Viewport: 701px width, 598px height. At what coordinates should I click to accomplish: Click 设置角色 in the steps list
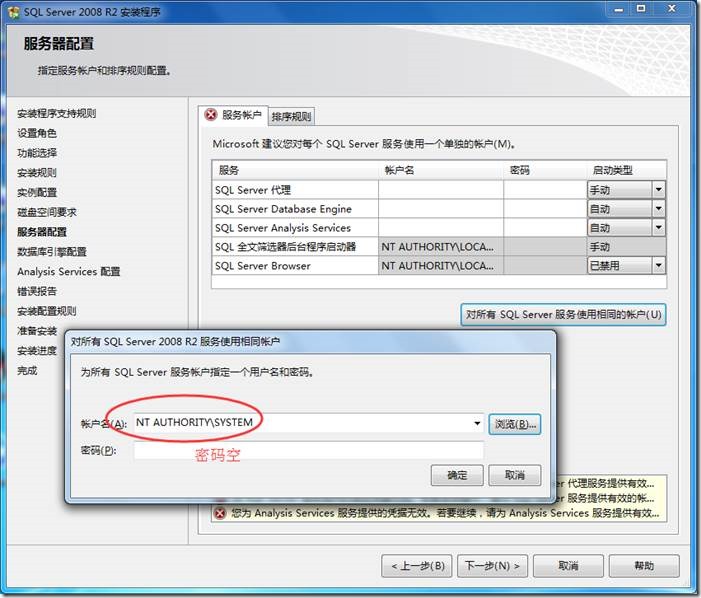pyautogui.click(x=37, y=133)
